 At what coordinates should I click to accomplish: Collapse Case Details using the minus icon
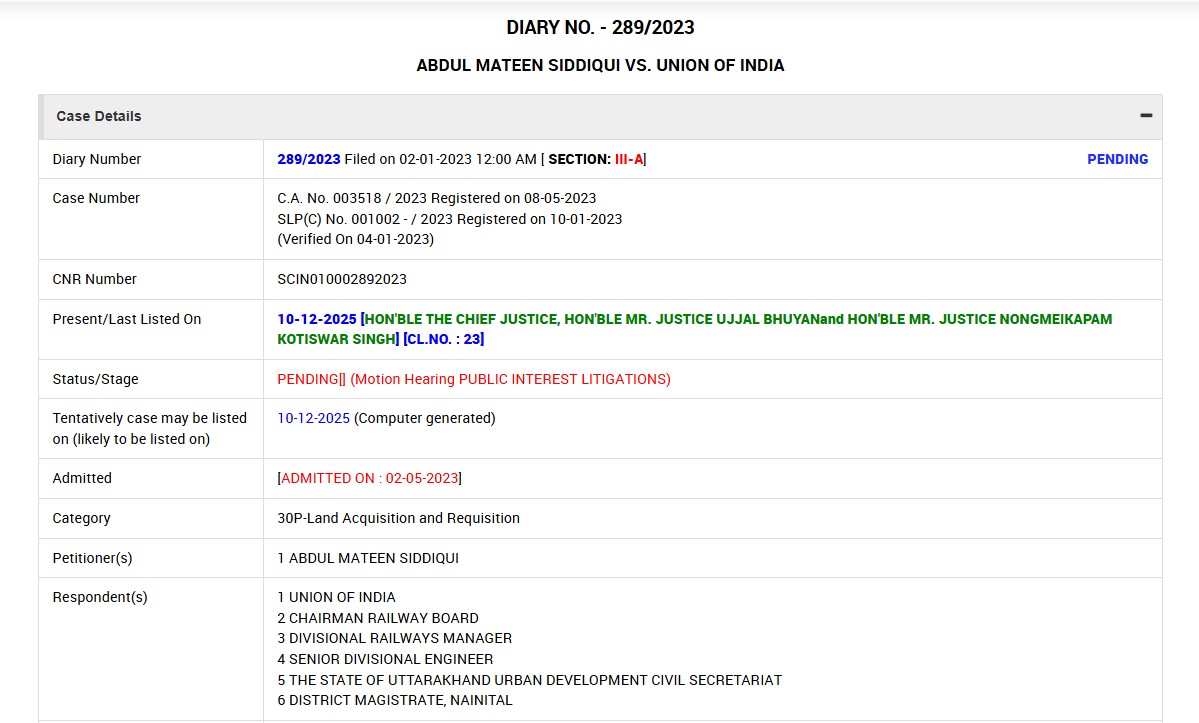(1146, 116)
